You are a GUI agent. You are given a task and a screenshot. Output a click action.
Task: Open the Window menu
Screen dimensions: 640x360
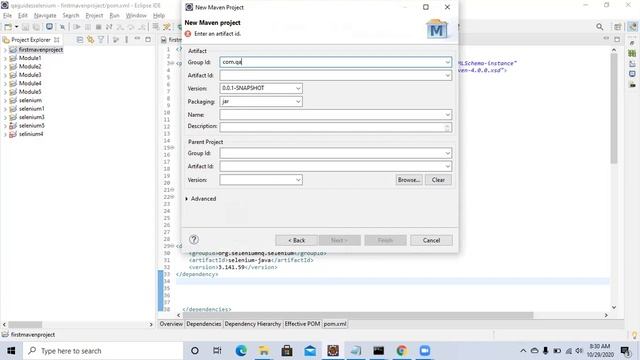tap(136, 16)
